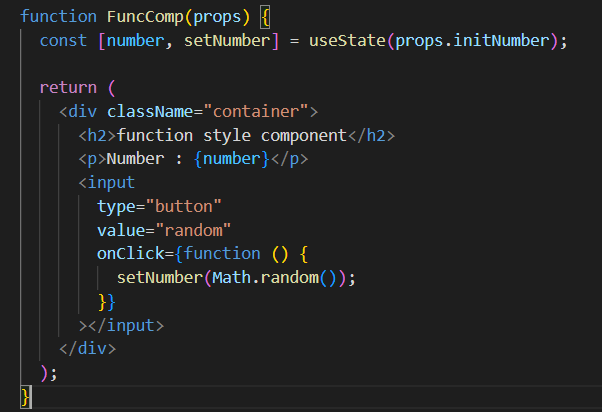Click the random method after Math
The image size is (602, 412).
click(x=290, y=278)
